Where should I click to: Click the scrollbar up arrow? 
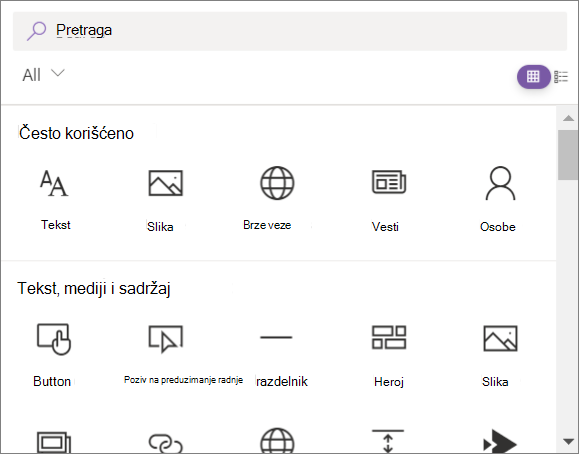click(568, 118)
